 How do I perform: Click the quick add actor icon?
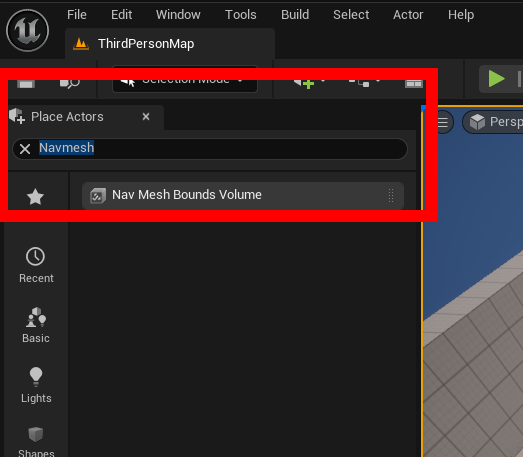tap(304, 83)
